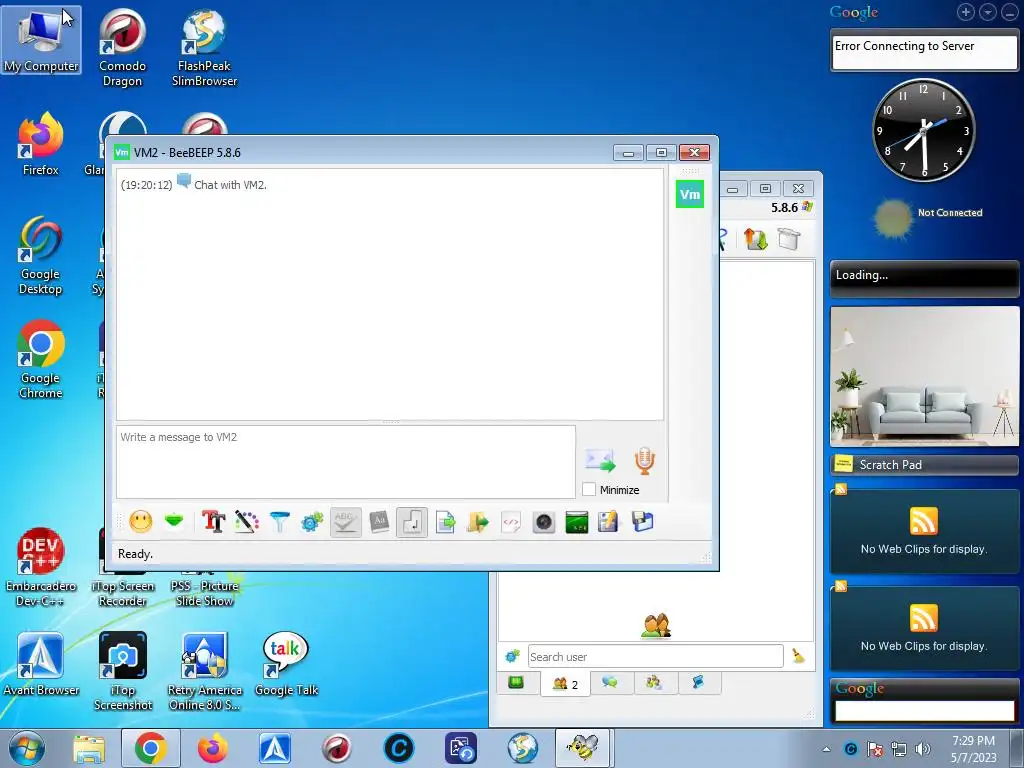This screenshot has width=1024, height=768.
Task: Open Google sidebar menu dropdown arrow
Action: click(987, 12)
